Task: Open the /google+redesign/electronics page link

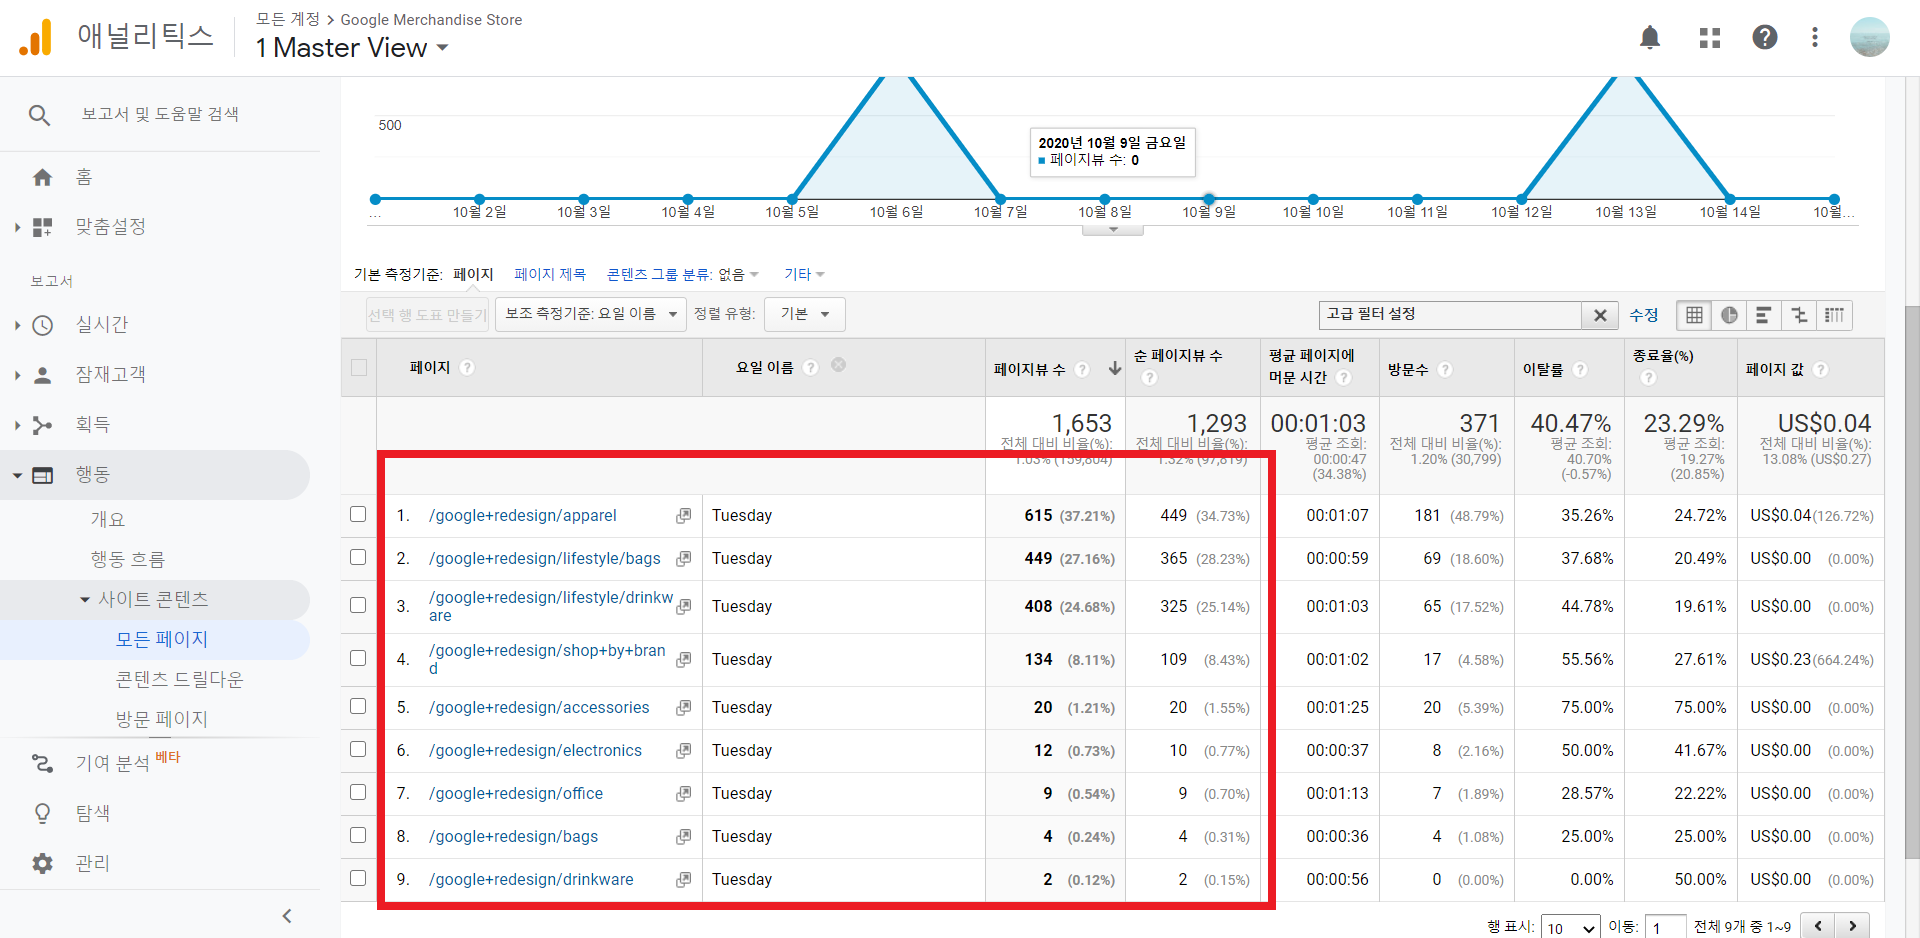Action: coord(535,751)
